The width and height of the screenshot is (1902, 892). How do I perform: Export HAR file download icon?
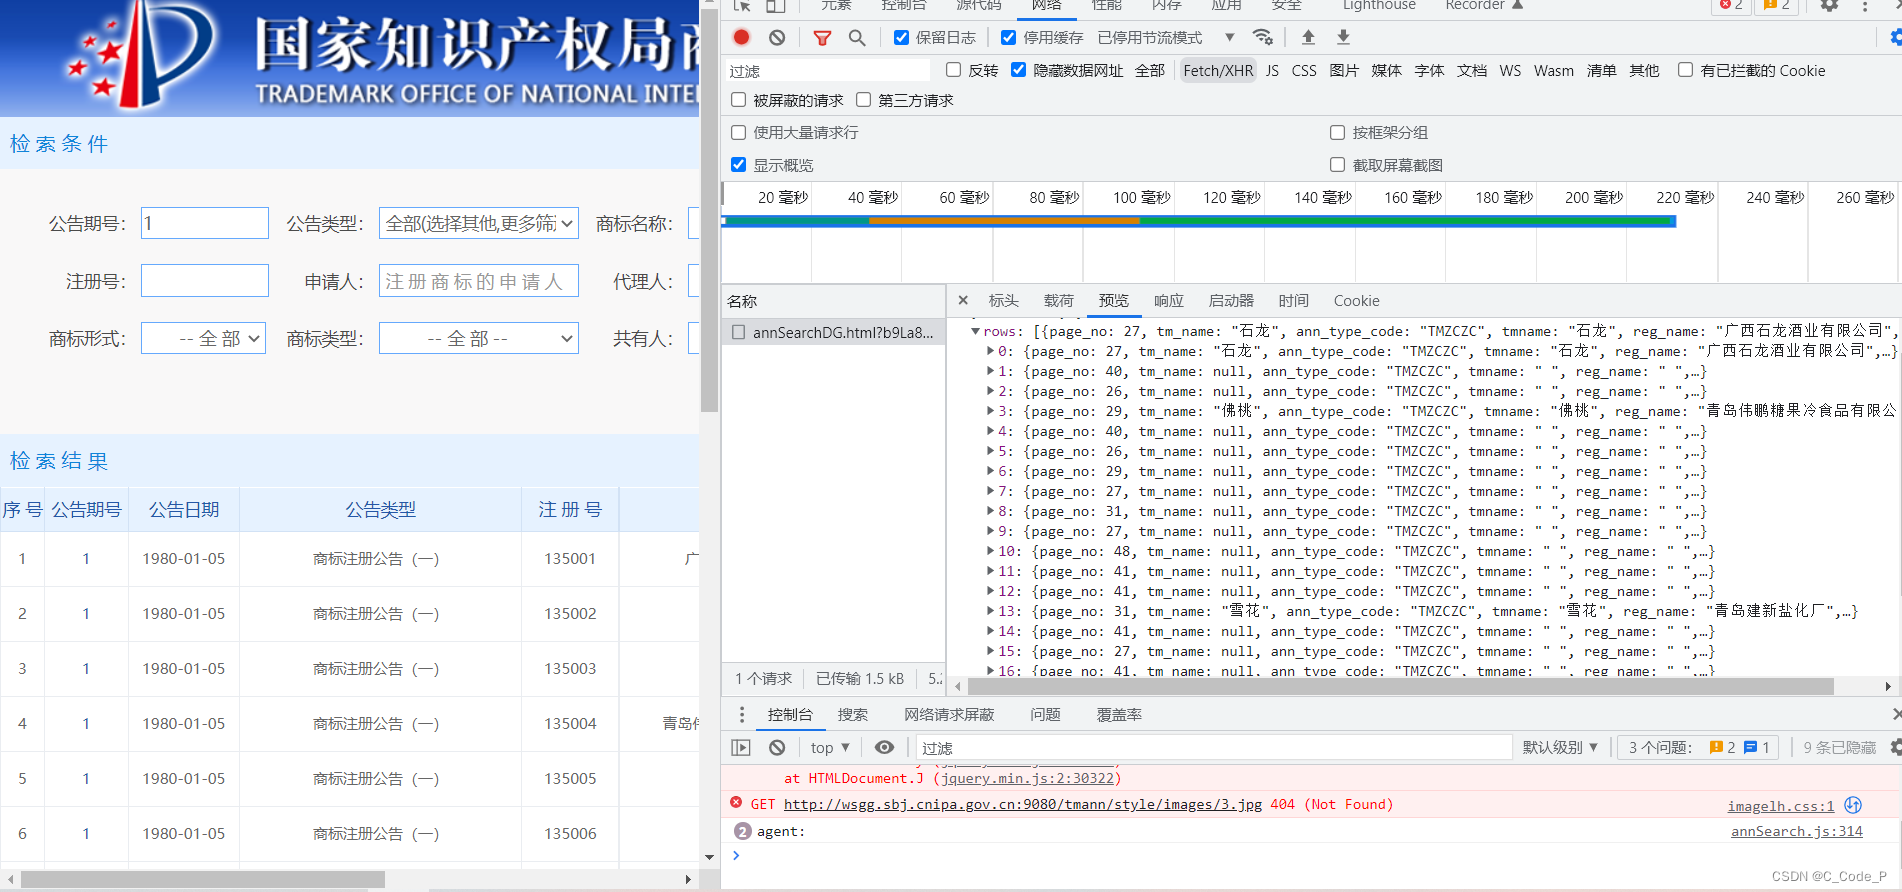[1343, 37]
